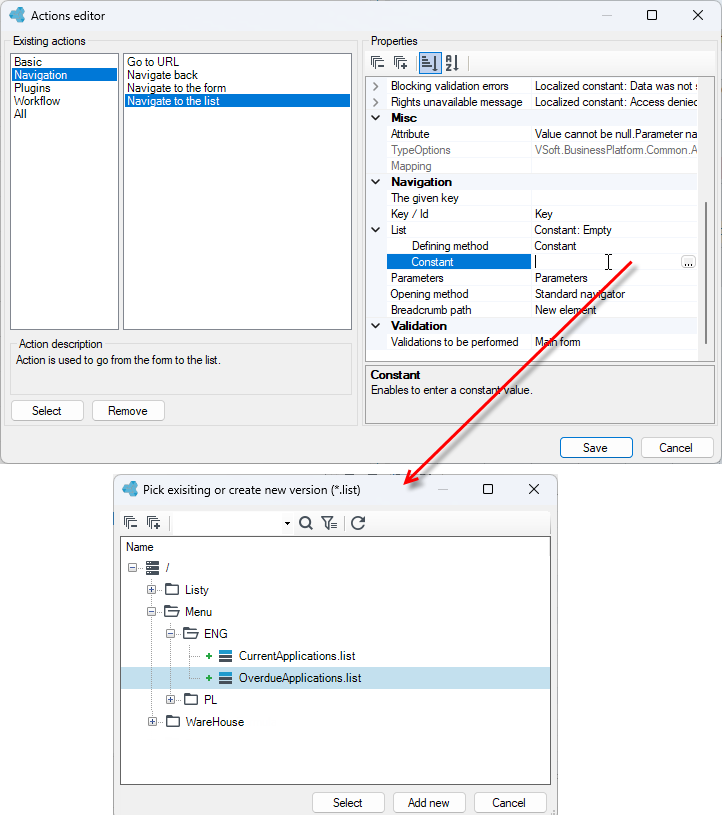
Task: Click Cancel in the list picker dialog
Action: (x=509, y=803)
